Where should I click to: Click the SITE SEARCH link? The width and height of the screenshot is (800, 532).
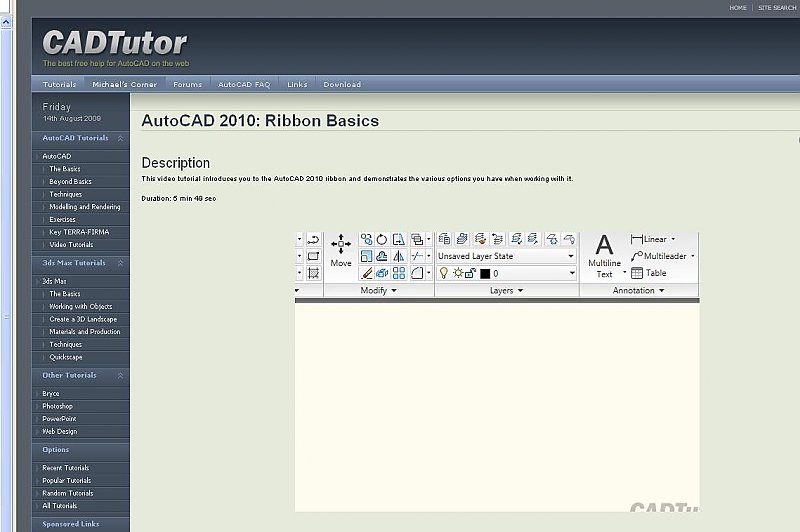coord(777,8)
